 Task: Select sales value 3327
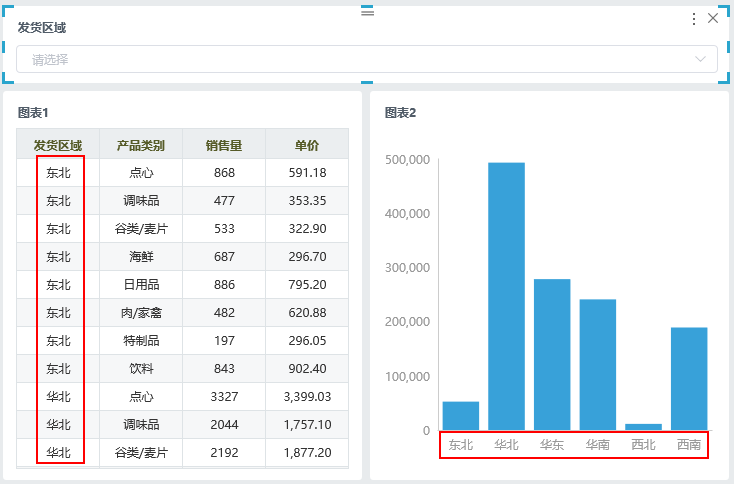pos(224,397)
